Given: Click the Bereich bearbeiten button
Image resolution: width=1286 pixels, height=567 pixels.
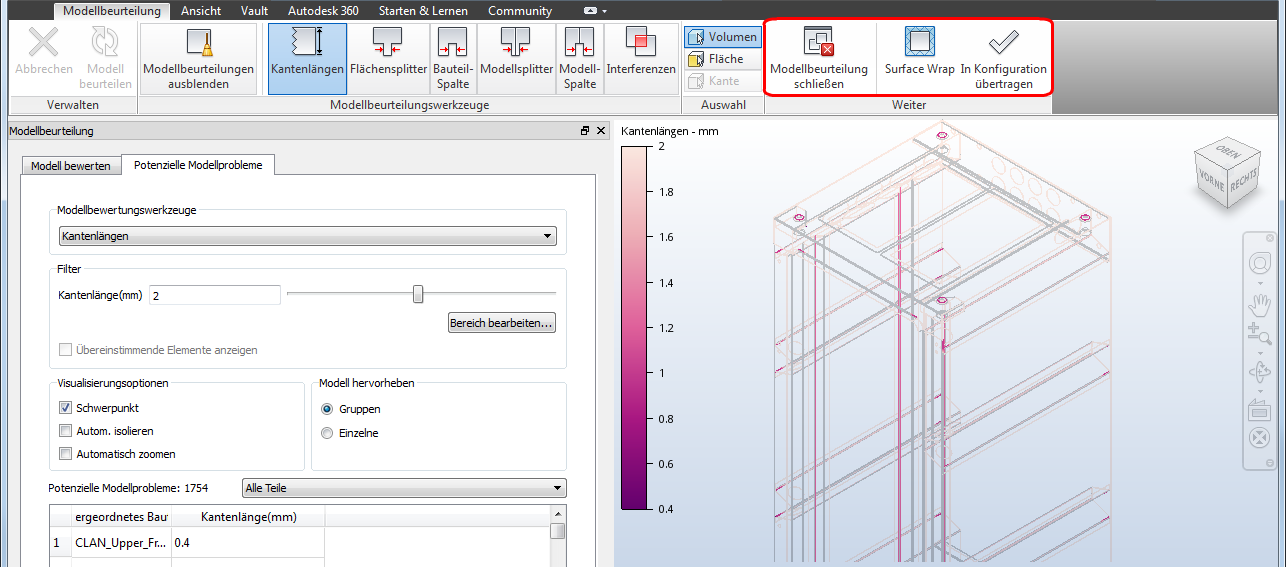Looking at the screenshot, I should pyautogui.click(x=502, y=323).
